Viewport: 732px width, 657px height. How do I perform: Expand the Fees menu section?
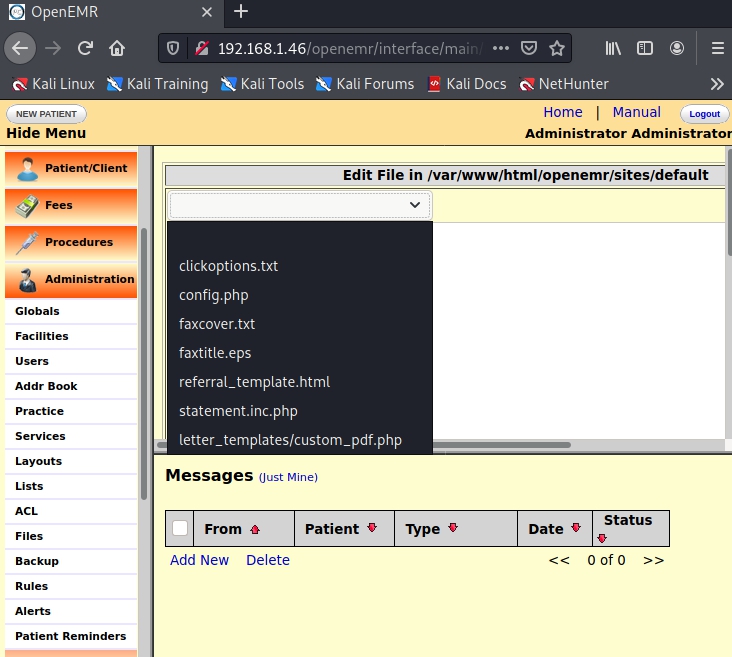[x=71, y=205]
